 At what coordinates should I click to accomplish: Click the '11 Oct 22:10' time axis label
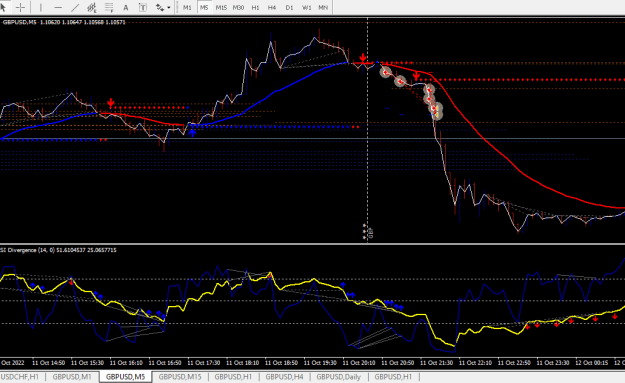click(x=475, y=363)
